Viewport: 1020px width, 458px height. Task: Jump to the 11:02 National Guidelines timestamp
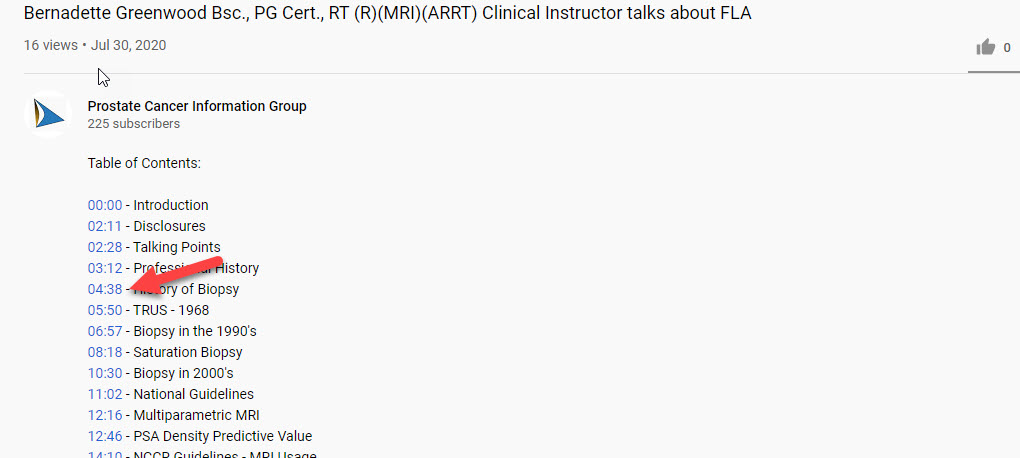105,394
